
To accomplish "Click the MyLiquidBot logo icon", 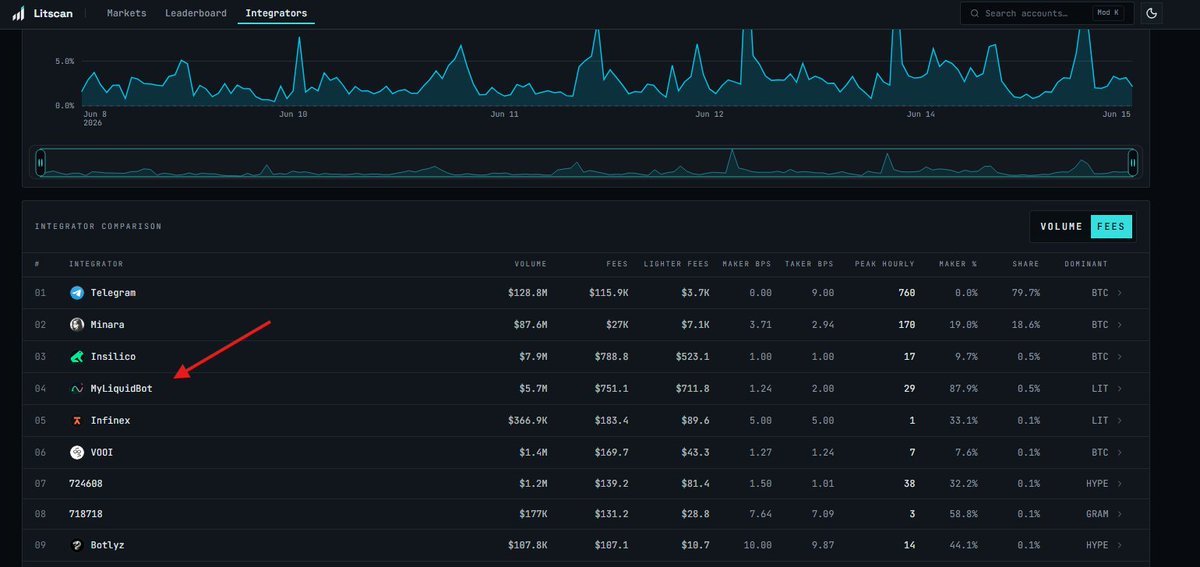I will click(x=77, y=389).
